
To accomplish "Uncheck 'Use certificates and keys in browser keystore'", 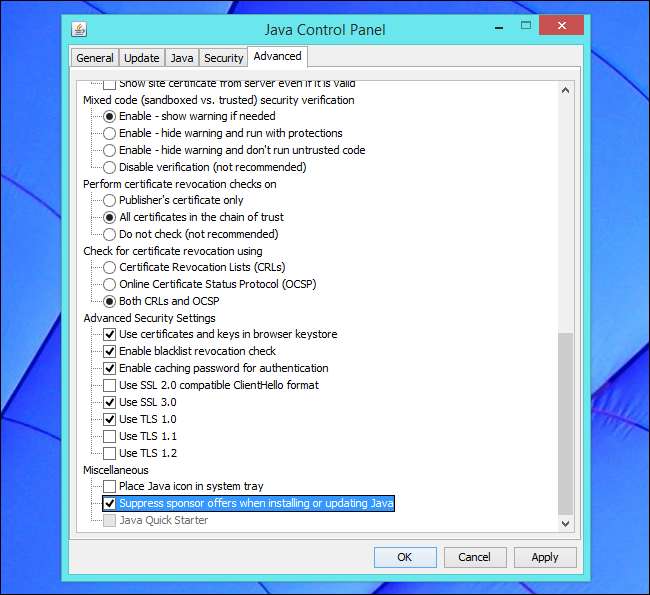I will [109, 334].
